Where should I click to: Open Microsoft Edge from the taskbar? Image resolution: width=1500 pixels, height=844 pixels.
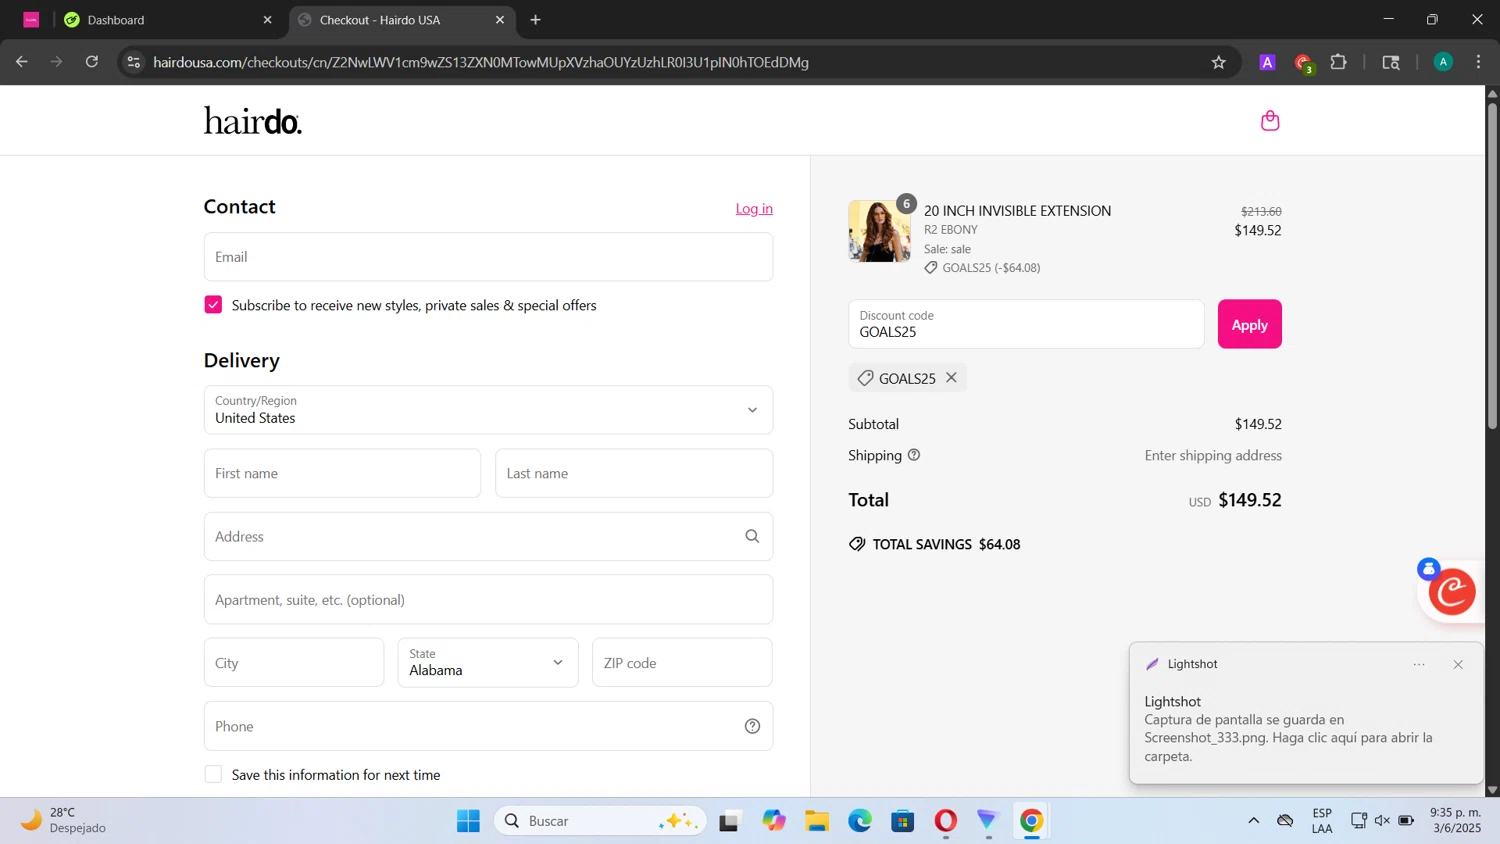point(860,821)
